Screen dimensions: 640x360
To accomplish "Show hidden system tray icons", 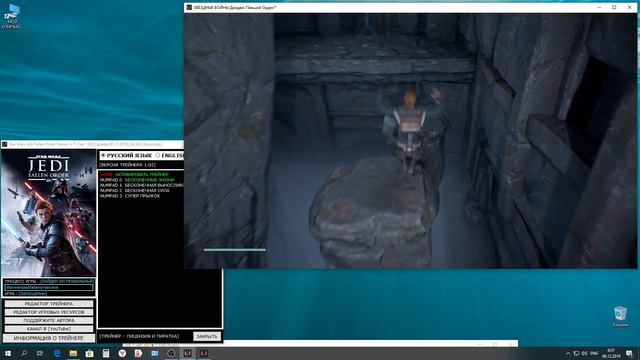I will [568, 353].
